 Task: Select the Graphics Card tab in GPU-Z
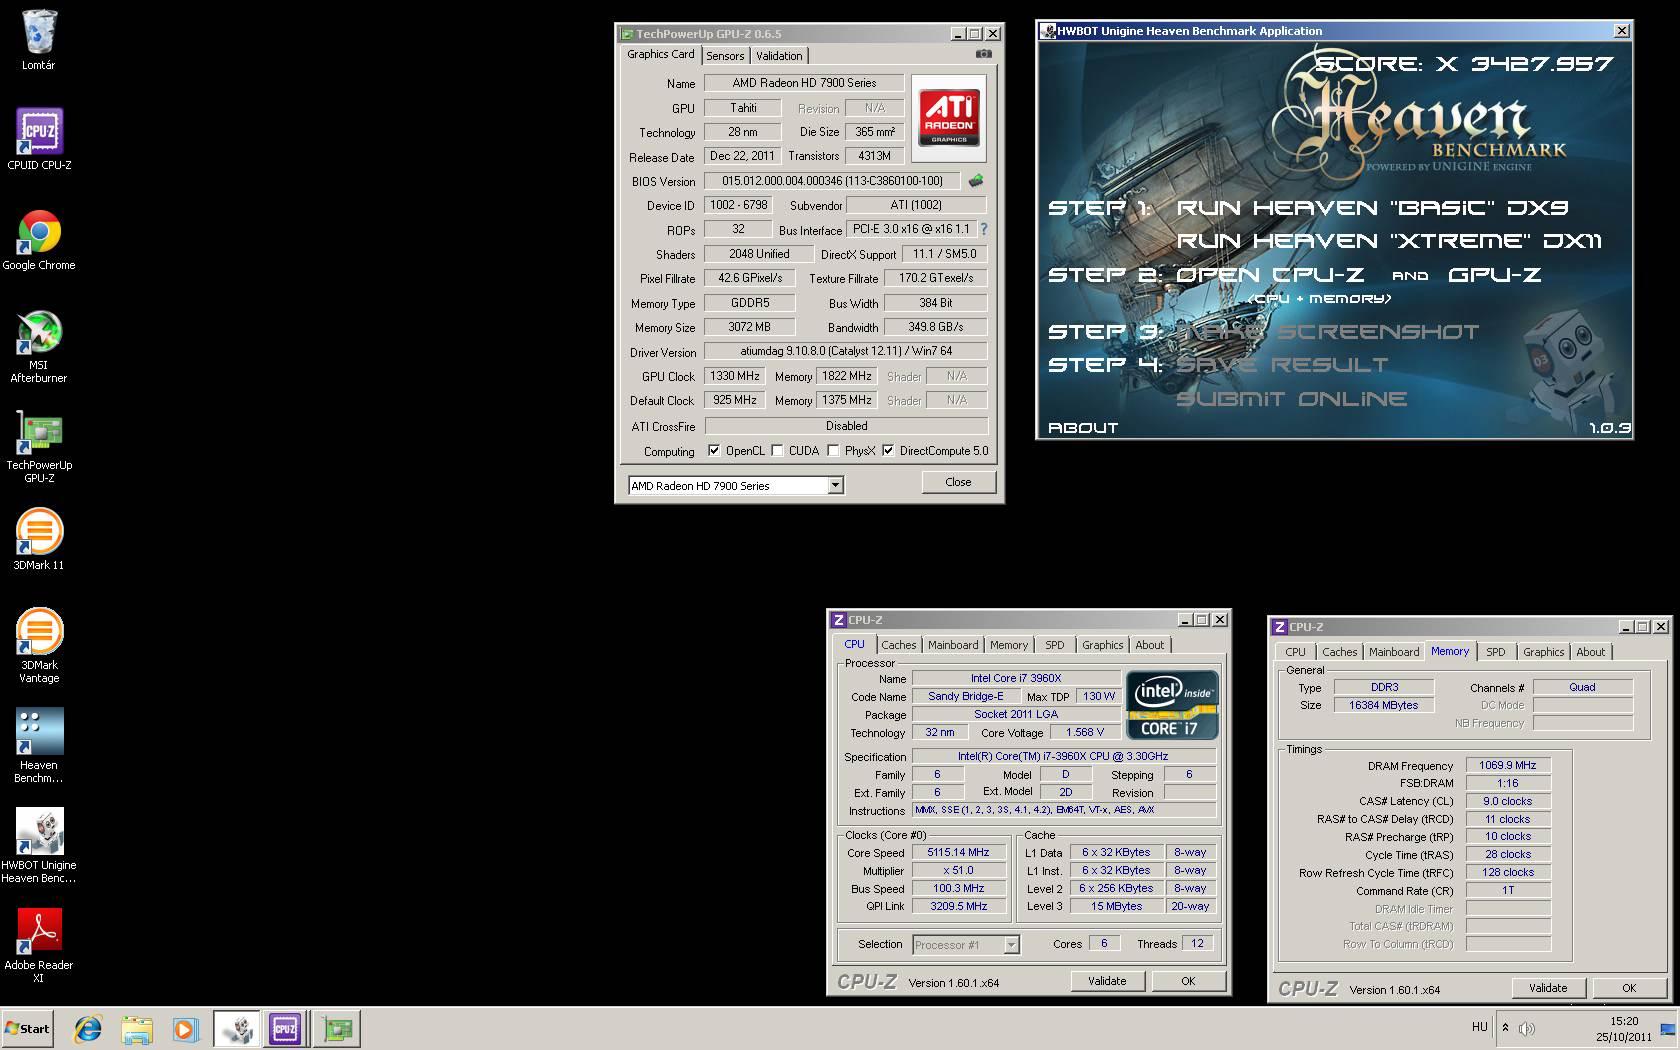tap(660, 55)
